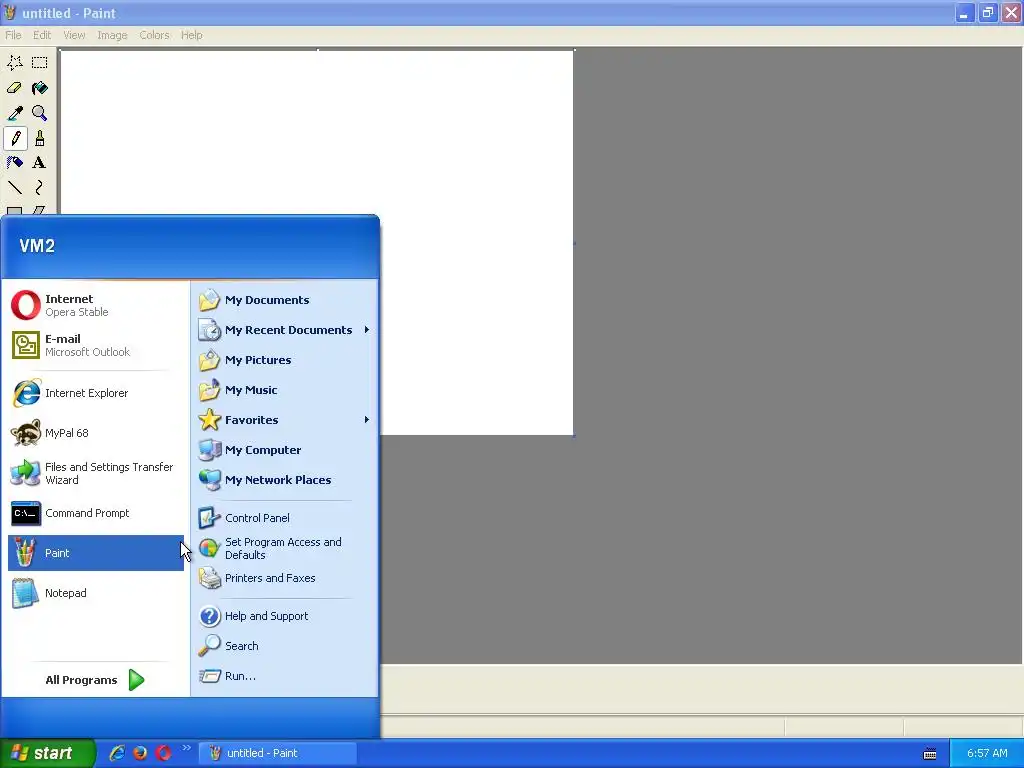
Task: Open Command Prompt from Start menu
Action: click(96, 513)
